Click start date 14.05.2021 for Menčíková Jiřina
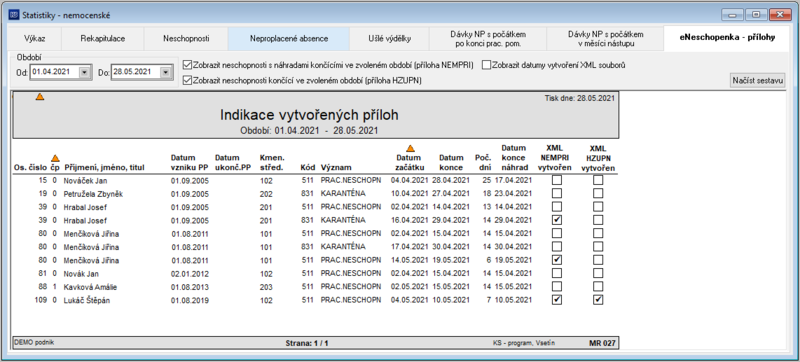Image resolution: width=800 pixels, height=362 pixels. 410,261
